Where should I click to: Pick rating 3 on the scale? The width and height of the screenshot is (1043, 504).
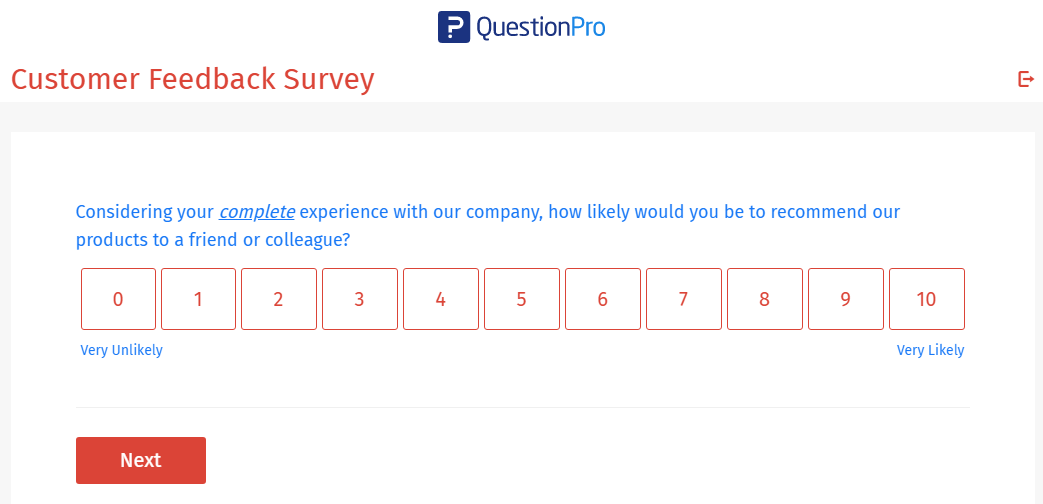(360, 299)
